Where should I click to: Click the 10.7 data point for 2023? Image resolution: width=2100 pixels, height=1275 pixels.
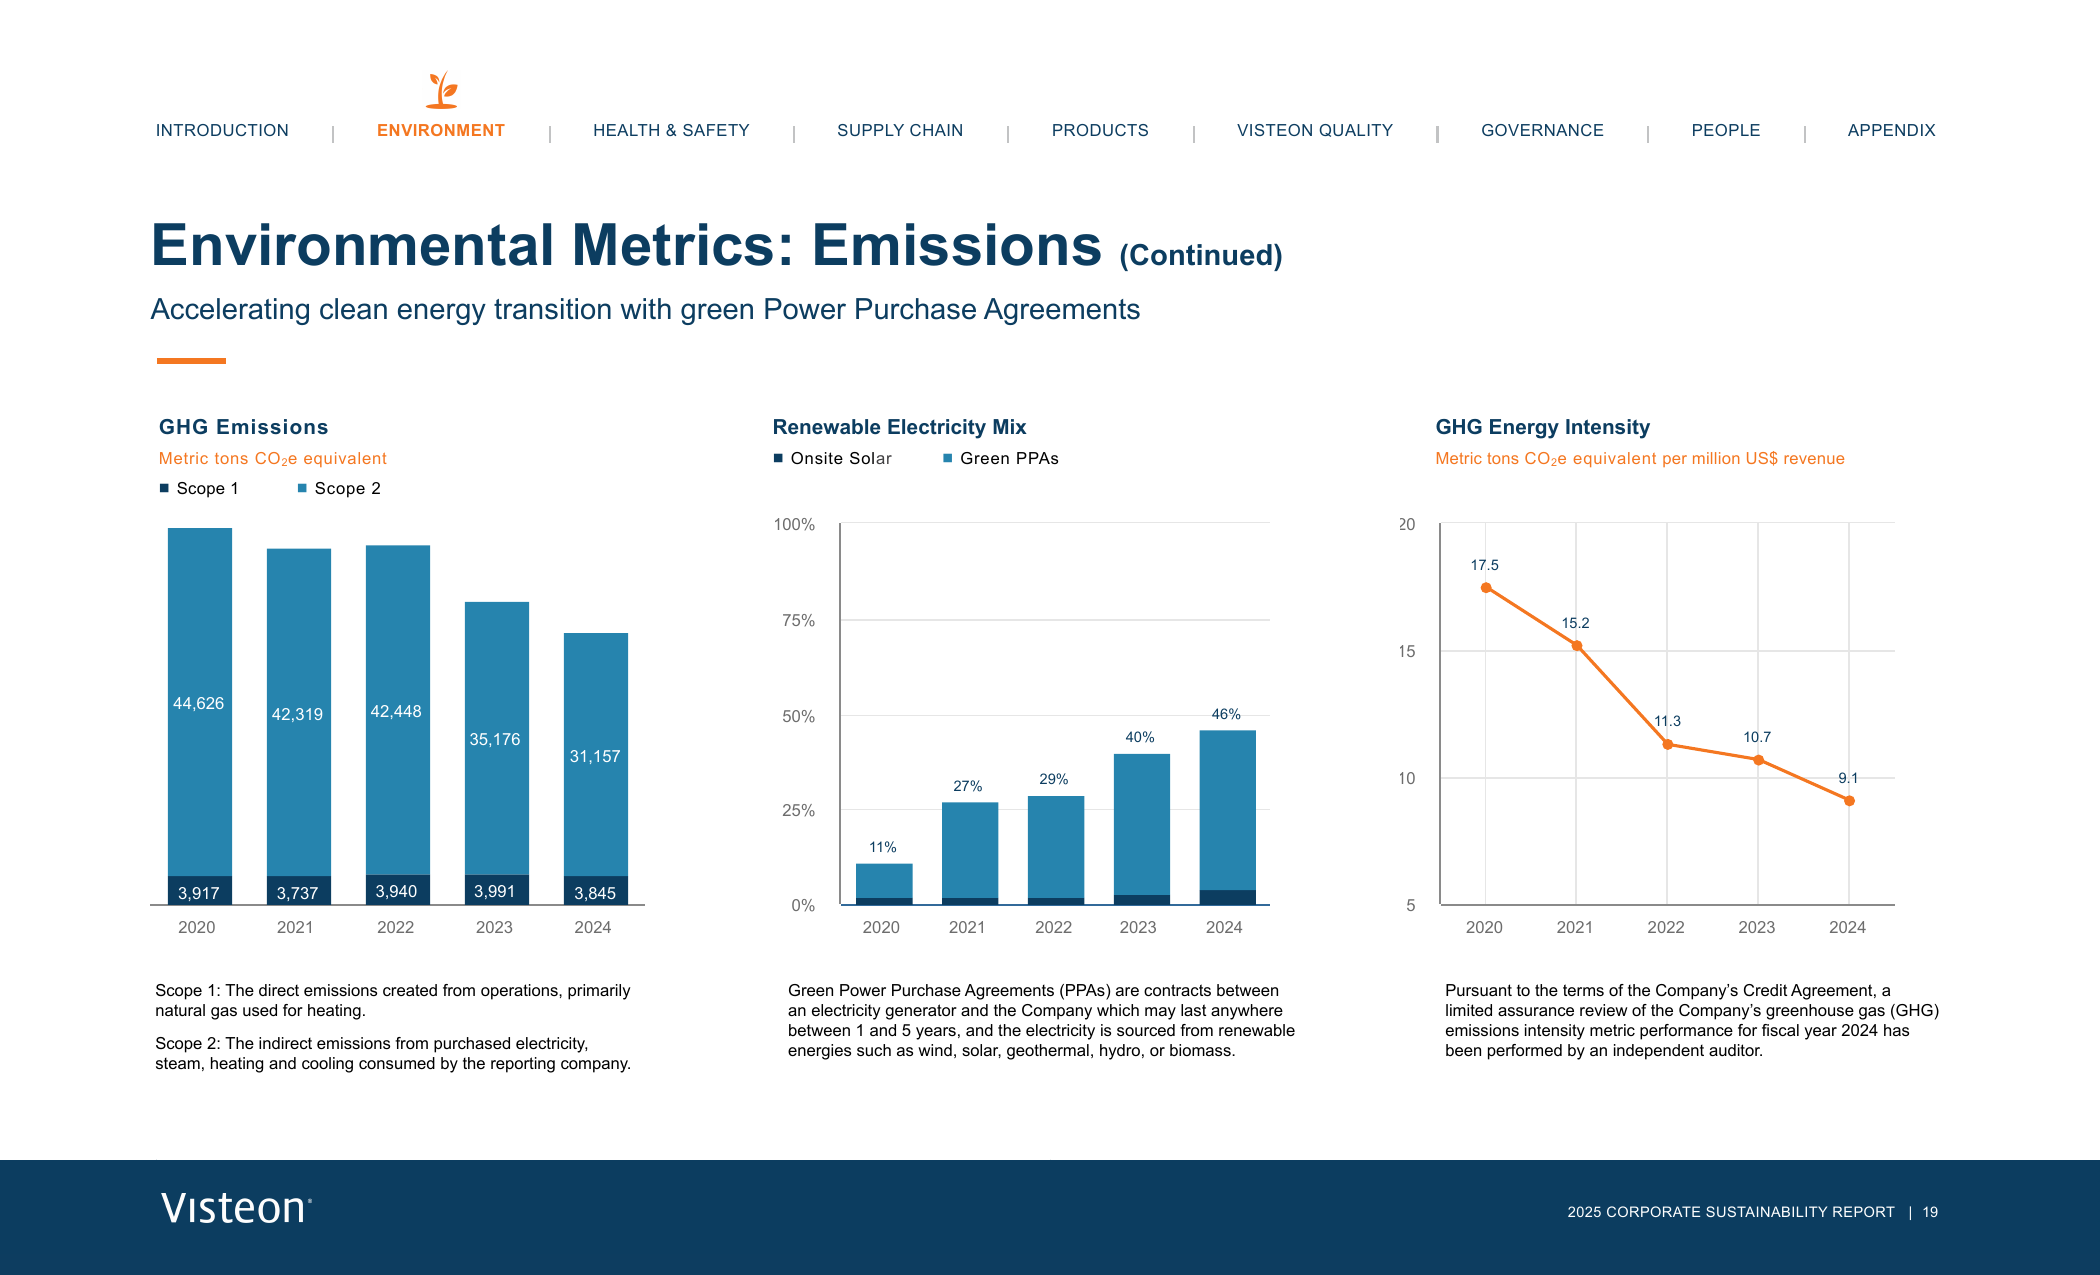click(1758, 760)
